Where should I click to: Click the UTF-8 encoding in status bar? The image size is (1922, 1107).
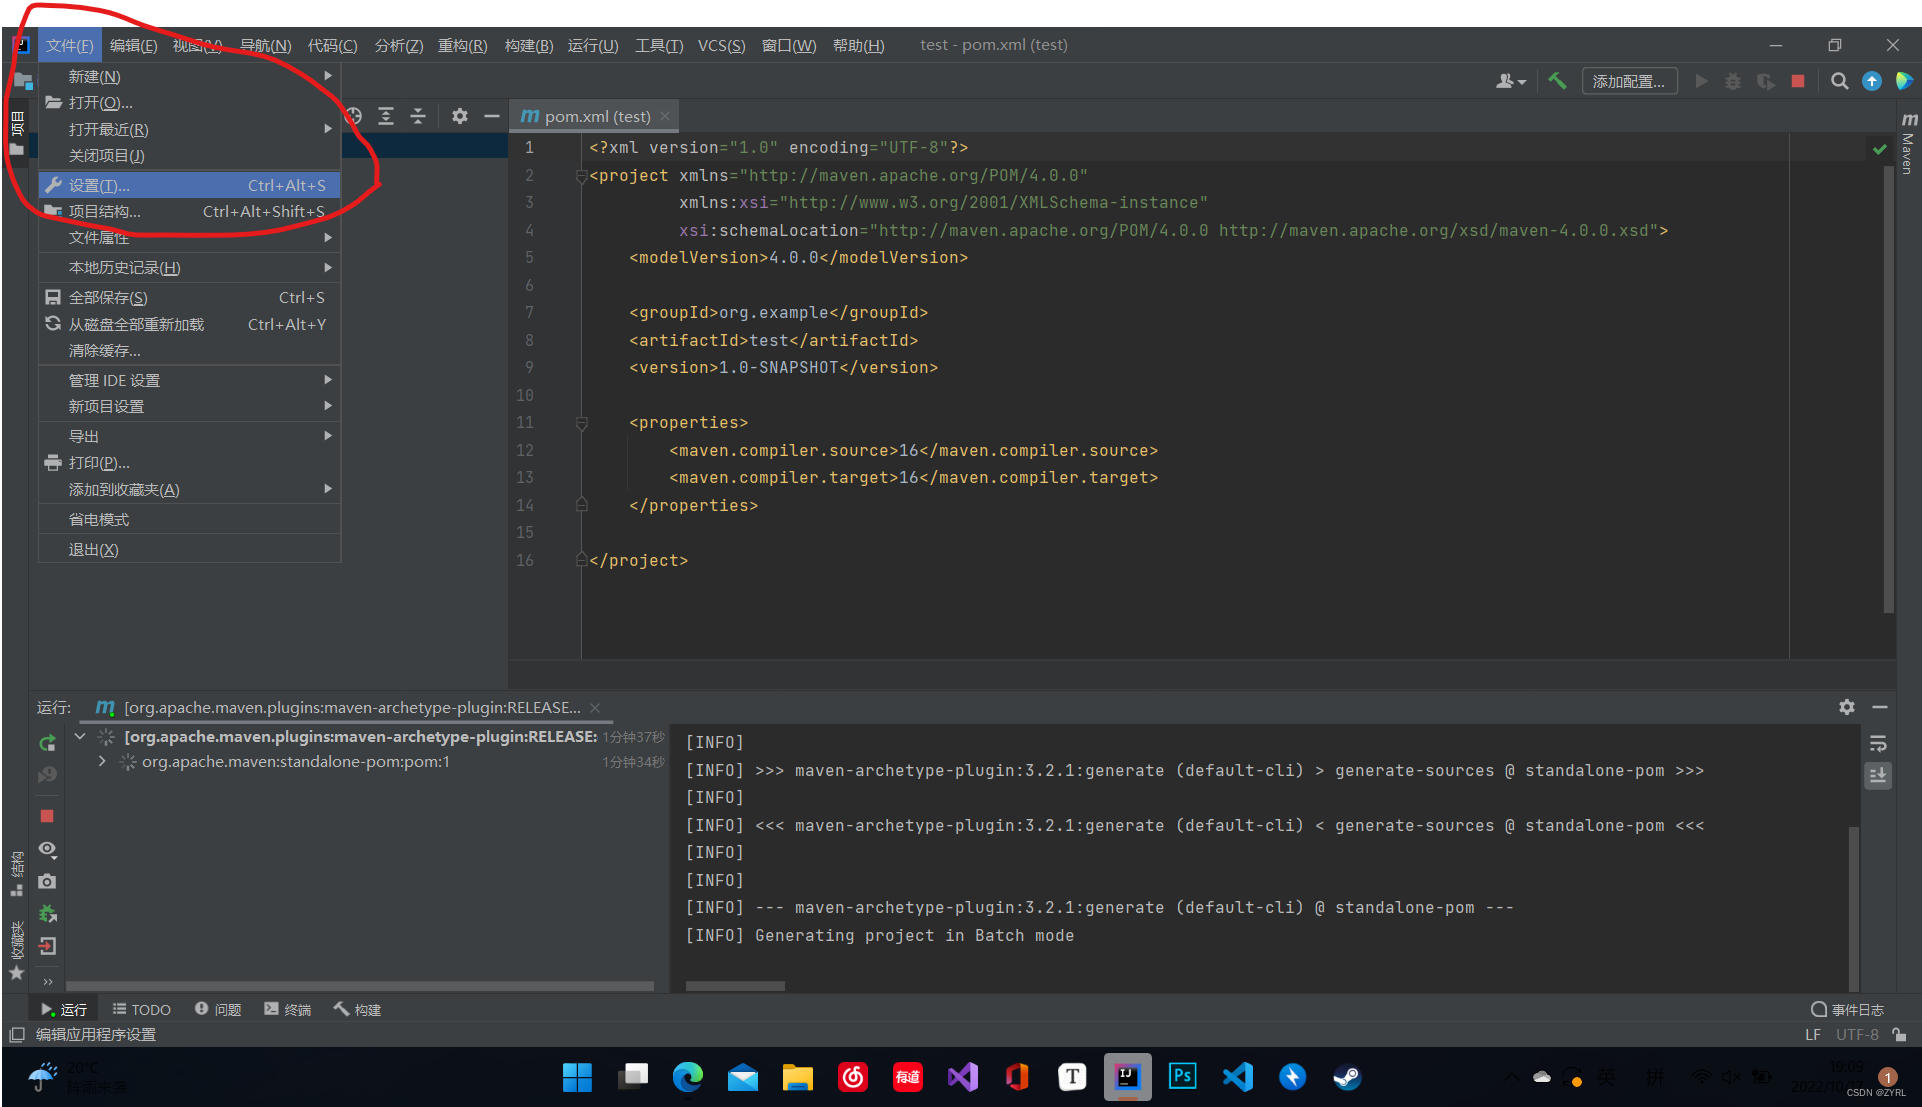click(x=1857, y=1034)
